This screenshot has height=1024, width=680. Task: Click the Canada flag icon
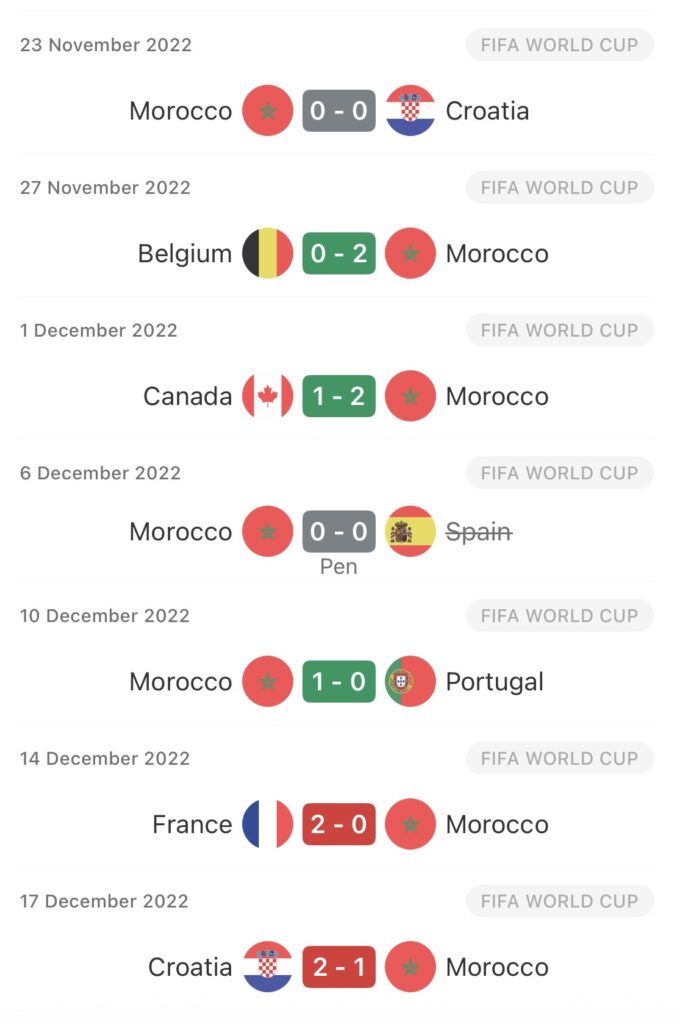(268, 397)
